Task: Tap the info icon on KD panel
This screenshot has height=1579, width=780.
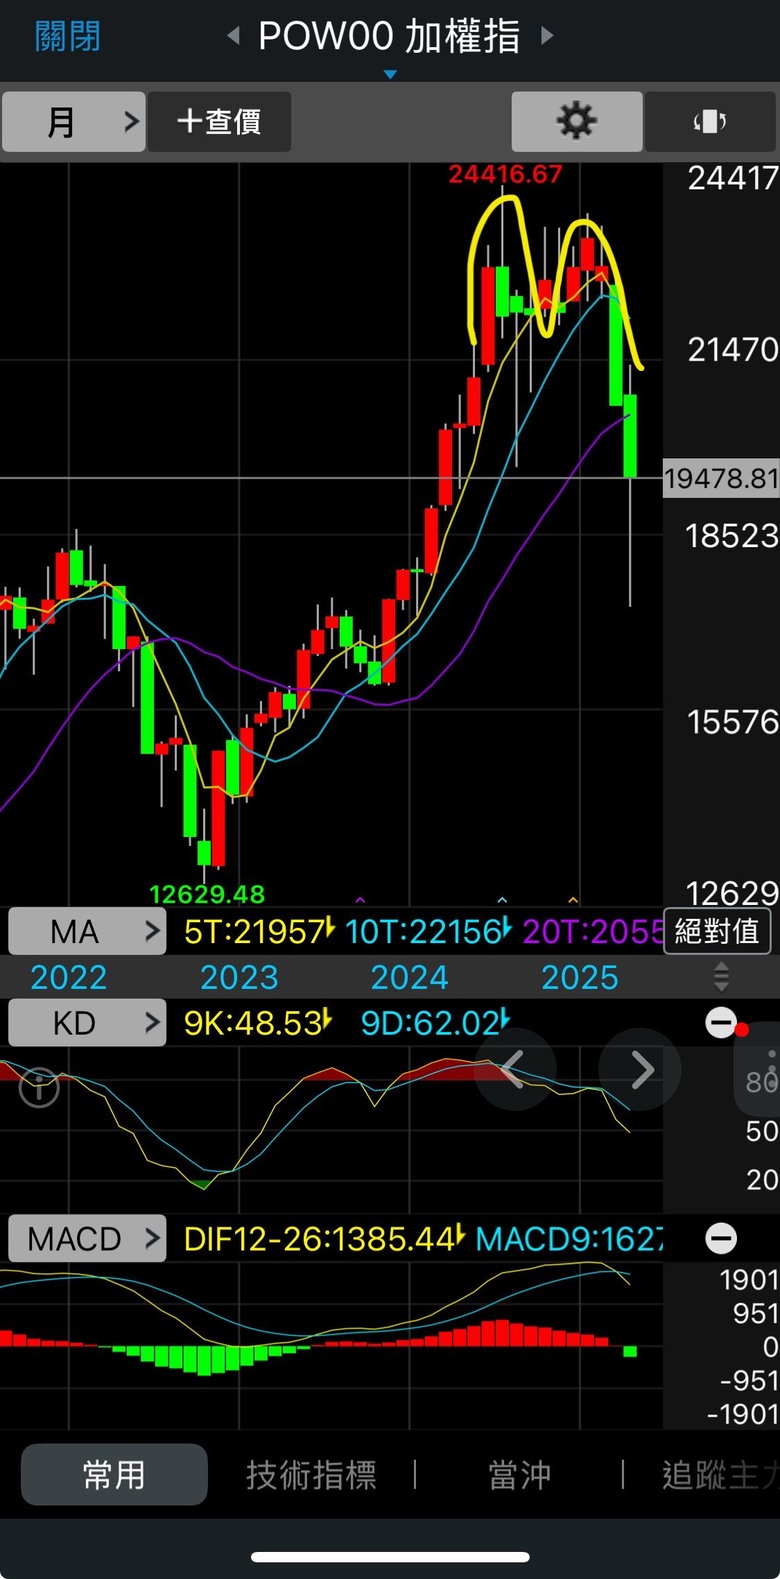Action: point(40,1088)
